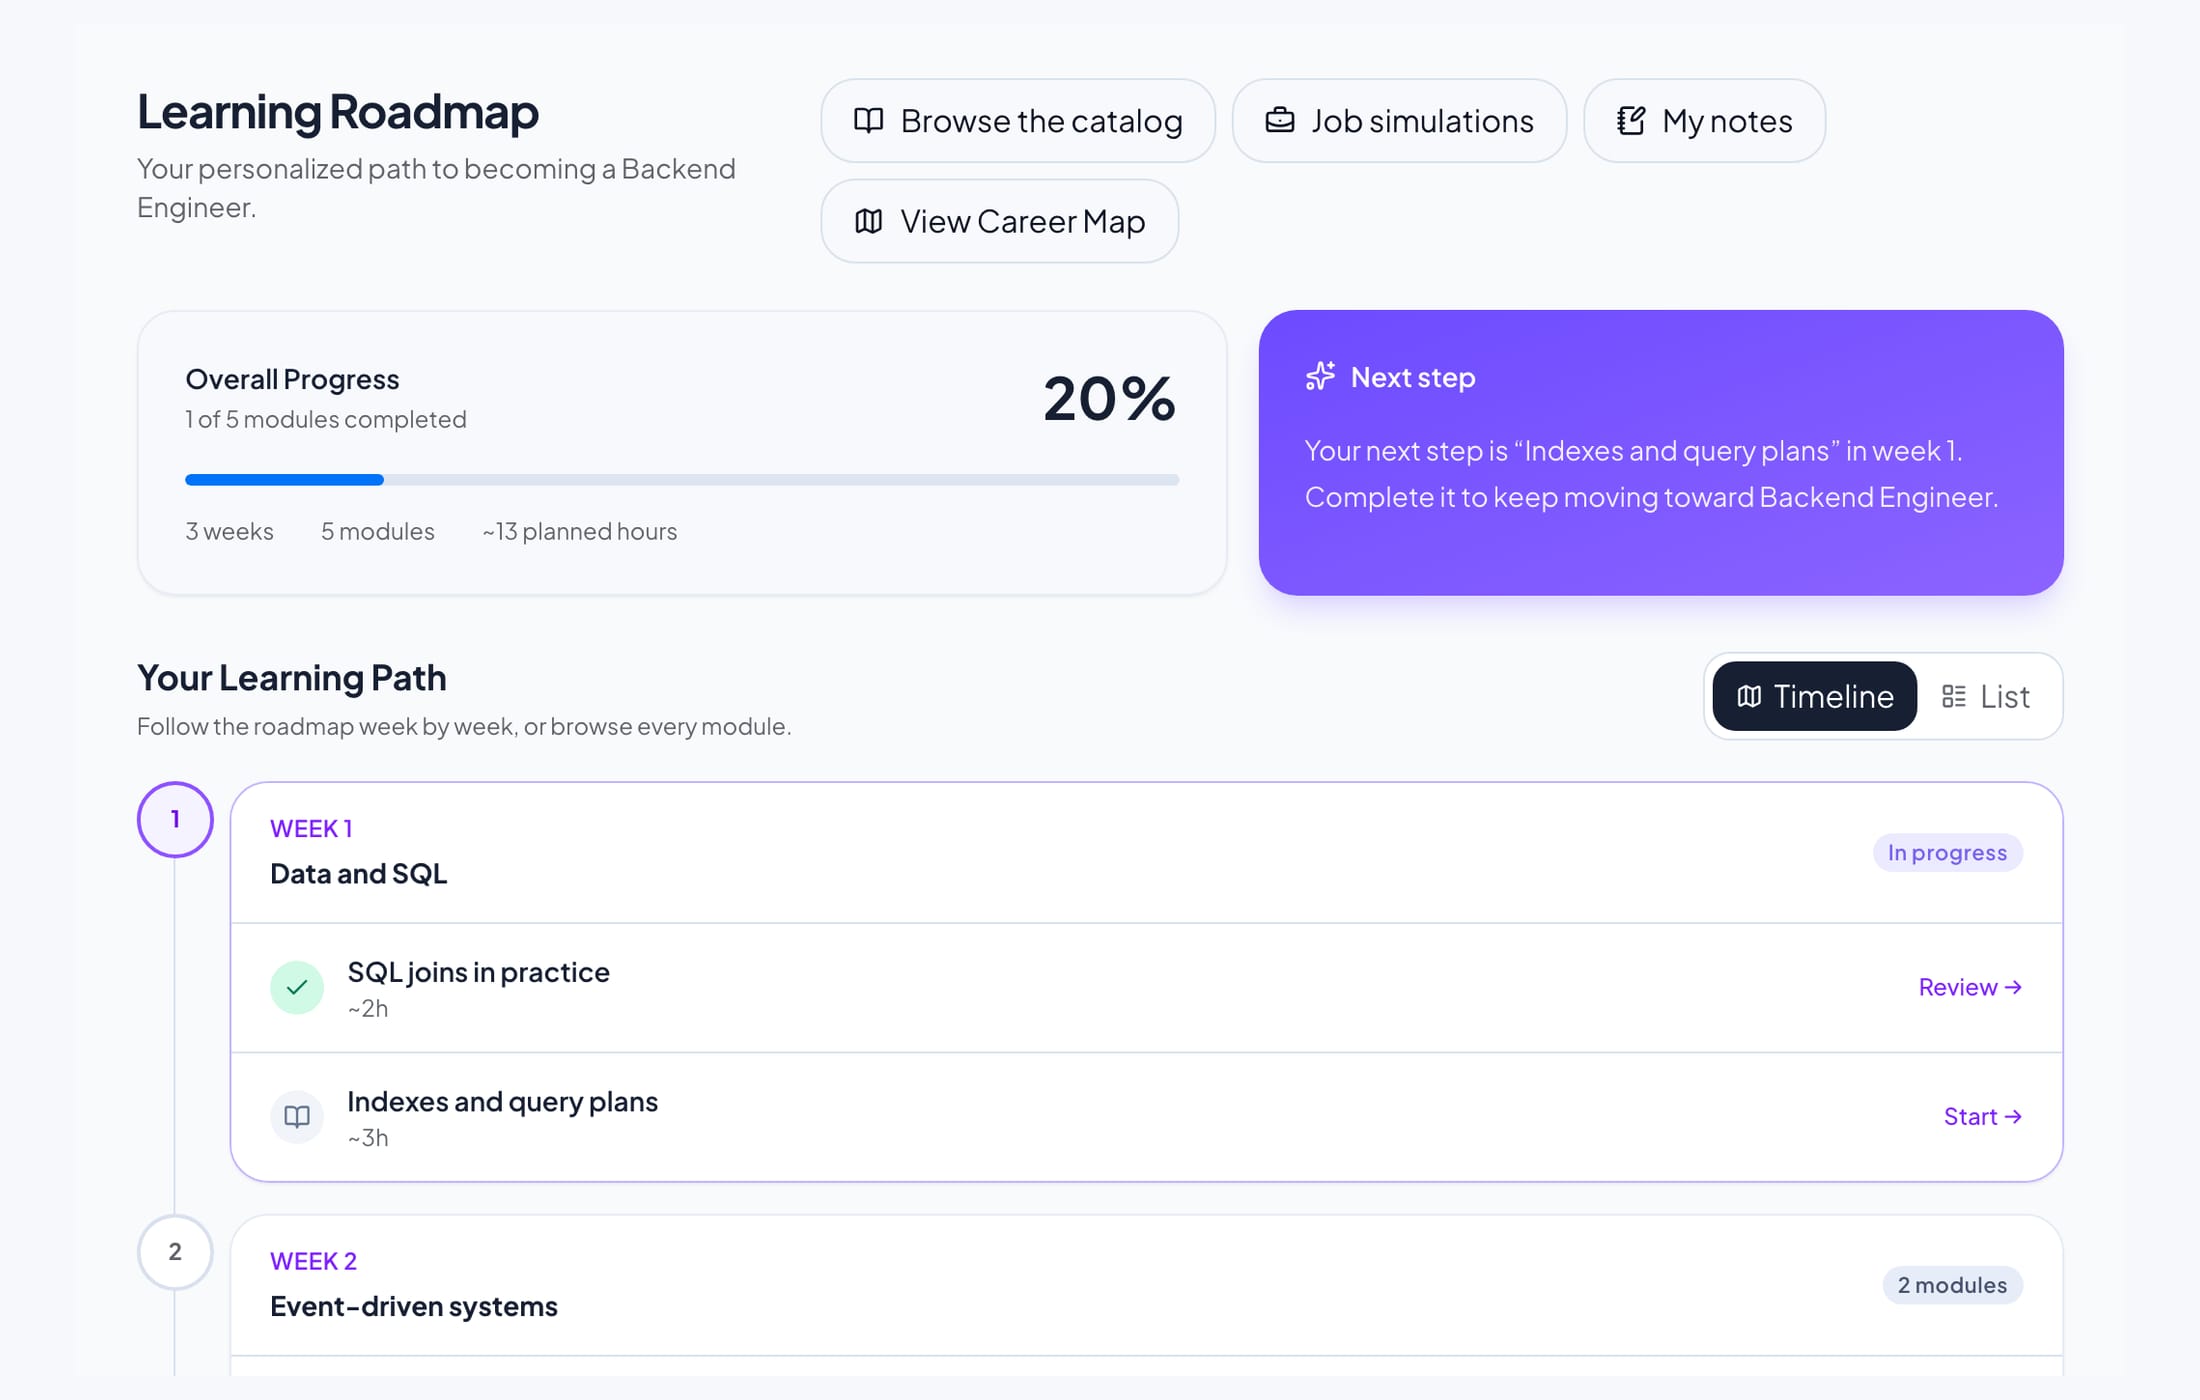The image size is (2200, 1400).
Task: Click the book icon for Indexes and query plans
Action: 297,1116
